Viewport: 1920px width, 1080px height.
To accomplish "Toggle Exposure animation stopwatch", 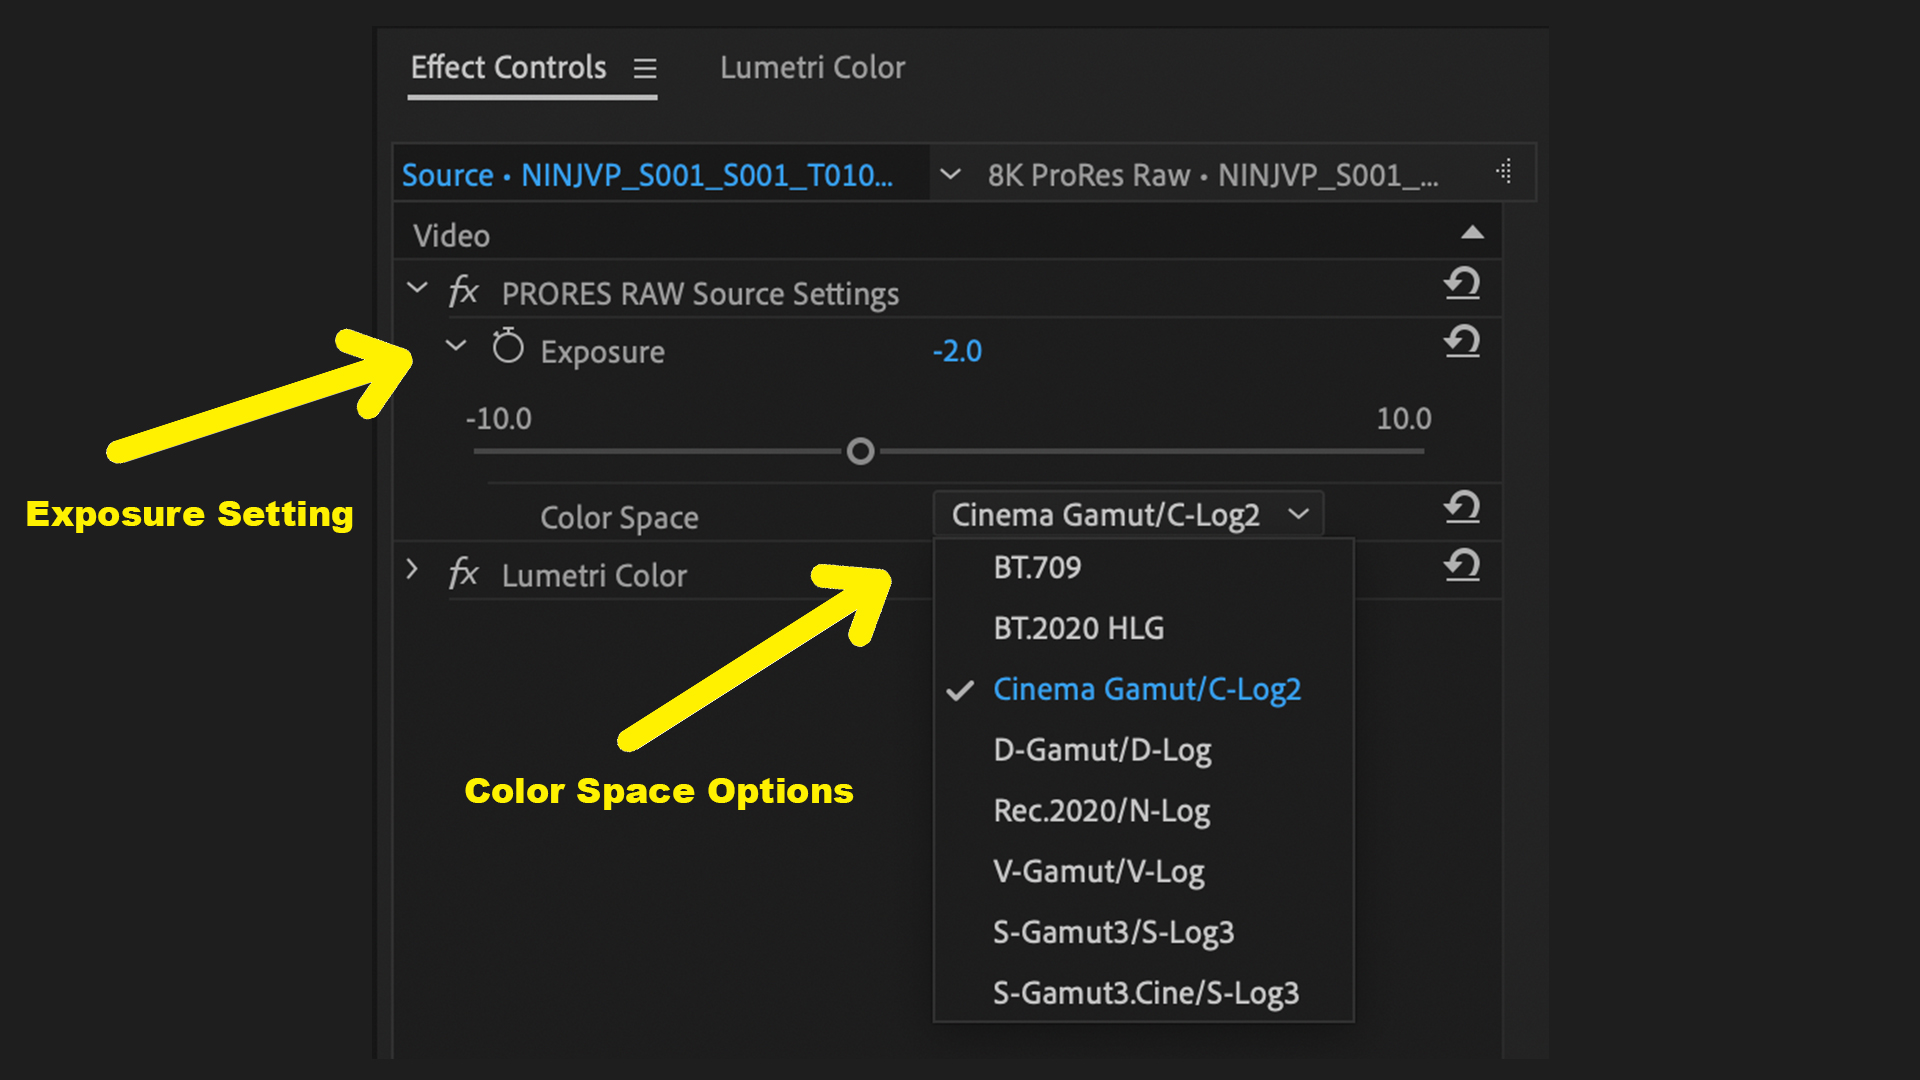I will [x=507, y=348].
